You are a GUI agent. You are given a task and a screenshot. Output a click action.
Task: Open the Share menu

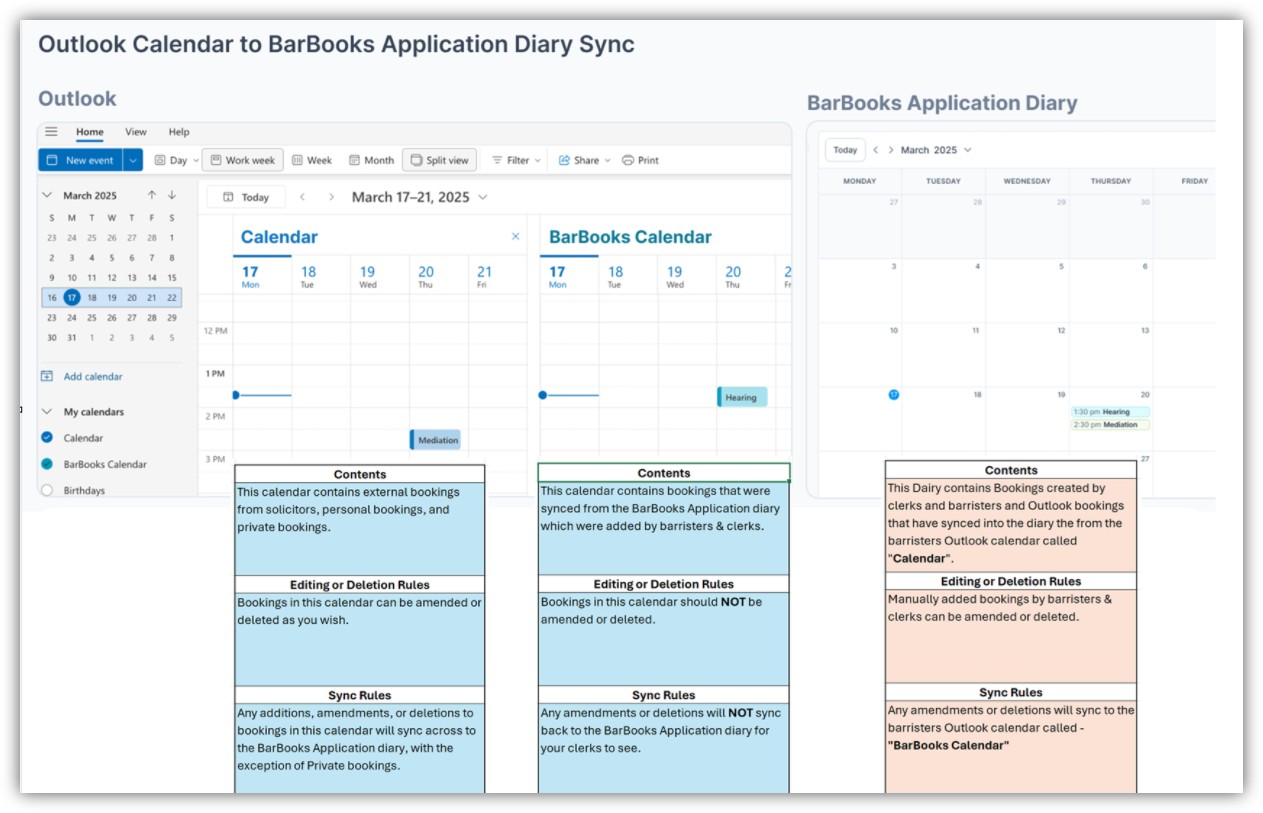[584, 160]
